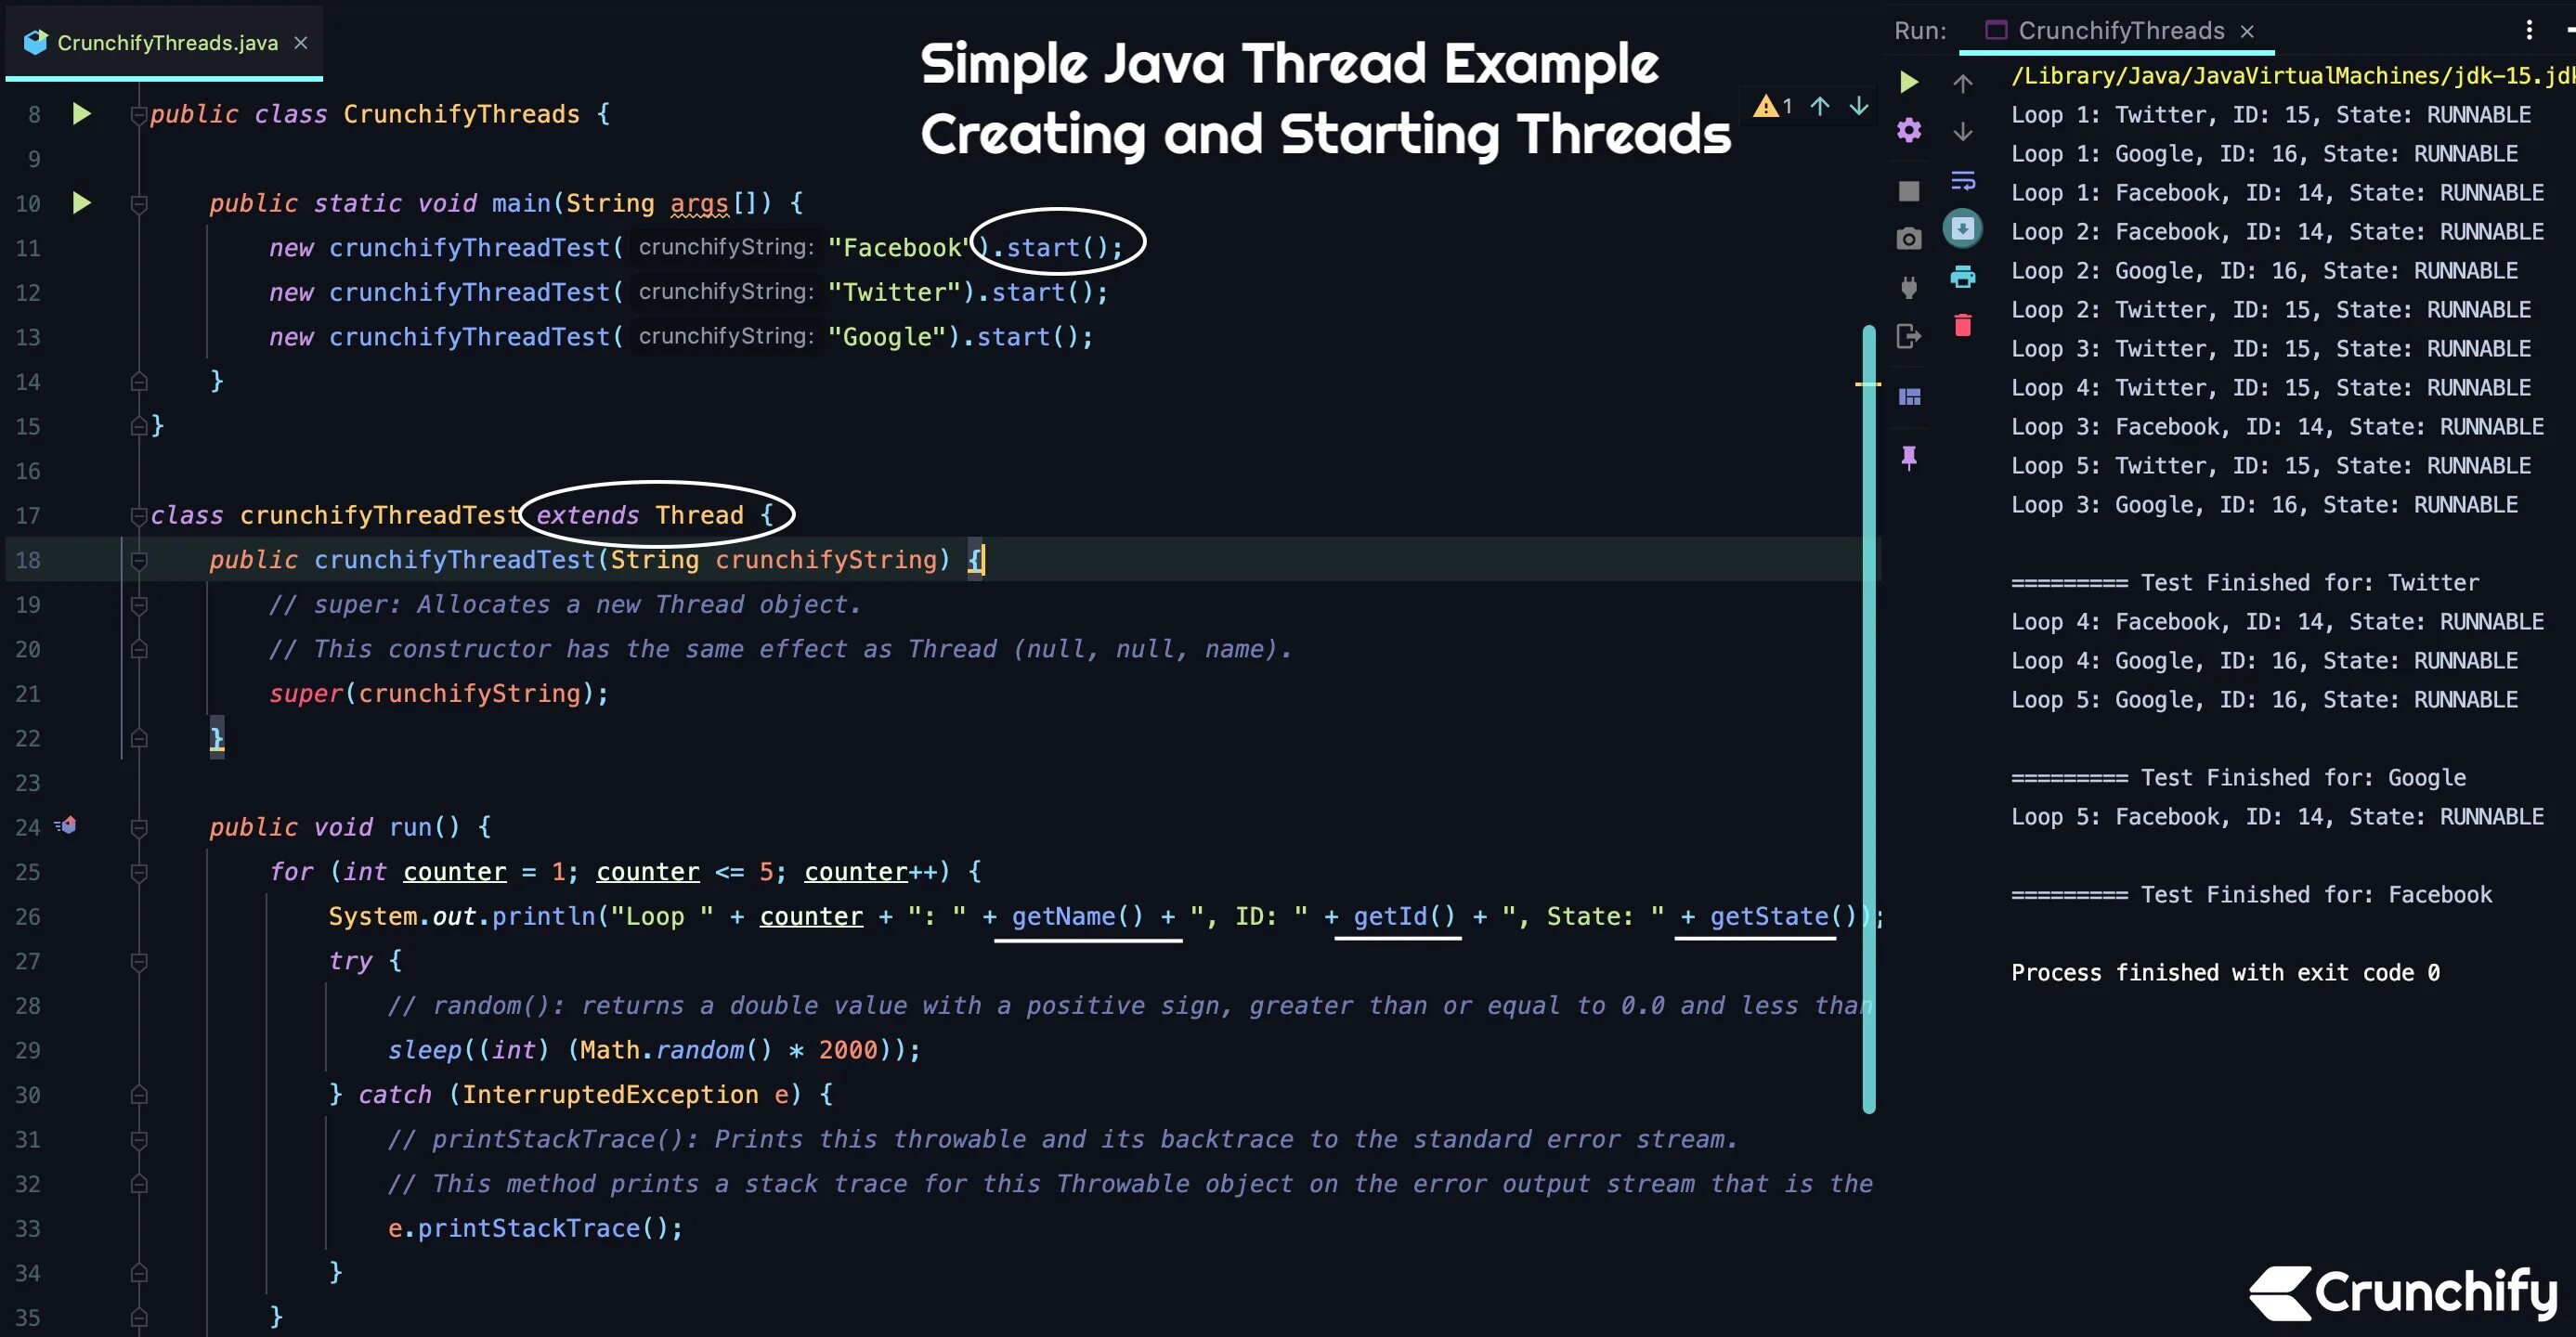Click the editor vertical scrollbar
The width and height of the screenshot is (2576, 1337).
[1868, 718]
